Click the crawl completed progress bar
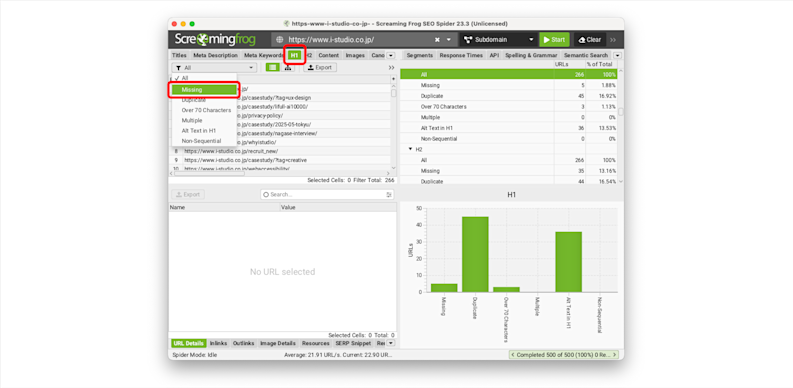Image resolution: width=793 pixels, height=388 pixels. tap(564, 355)
